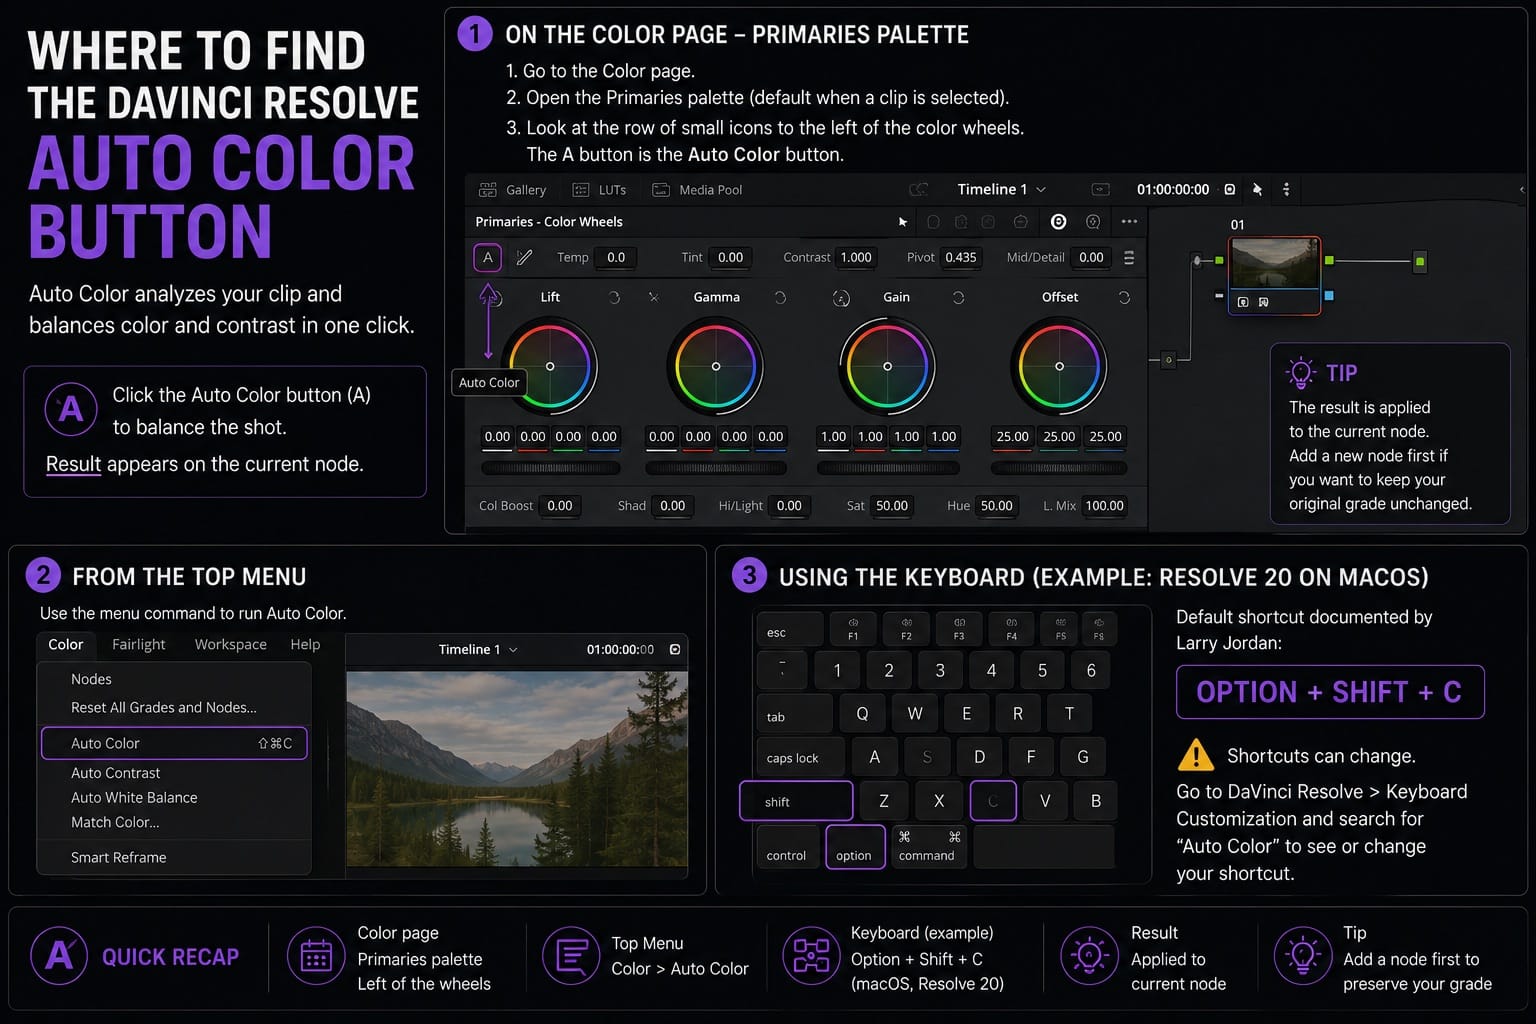Click the Sat value field showing 50.00
1536x1024 pixels.
pos(892,506)
